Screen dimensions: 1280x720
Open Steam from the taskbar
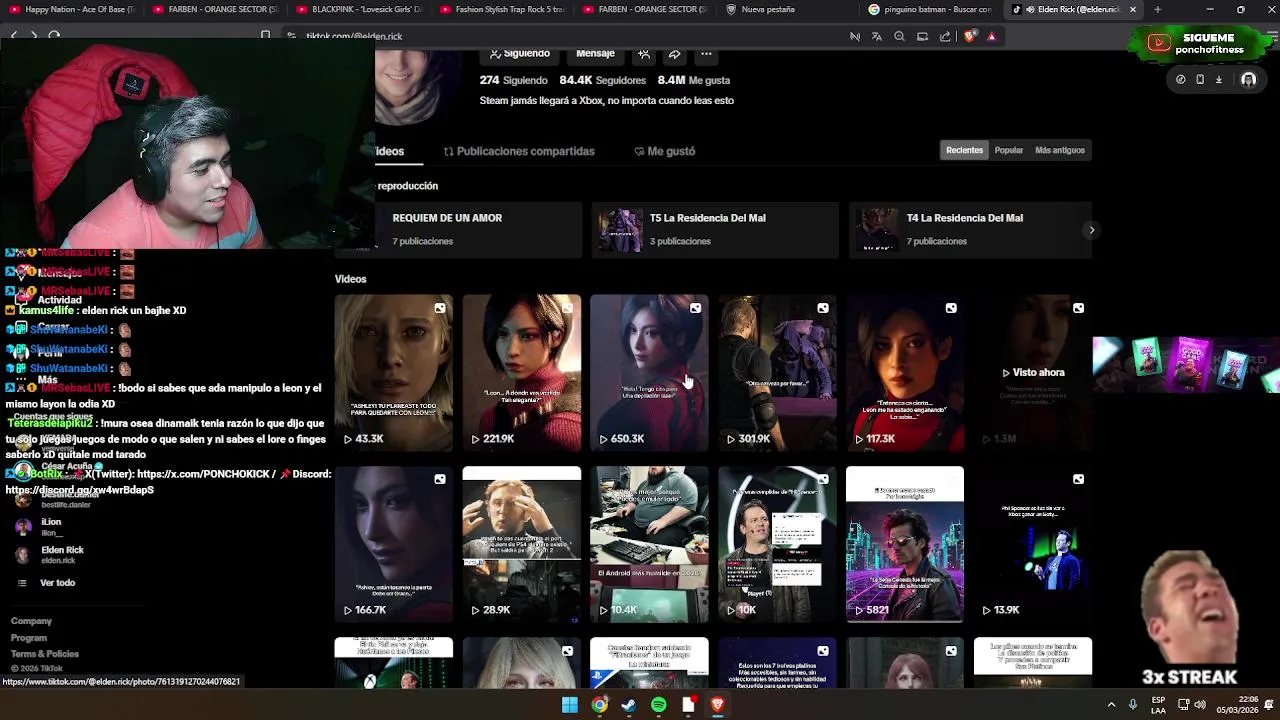click(x=629, y=705)
